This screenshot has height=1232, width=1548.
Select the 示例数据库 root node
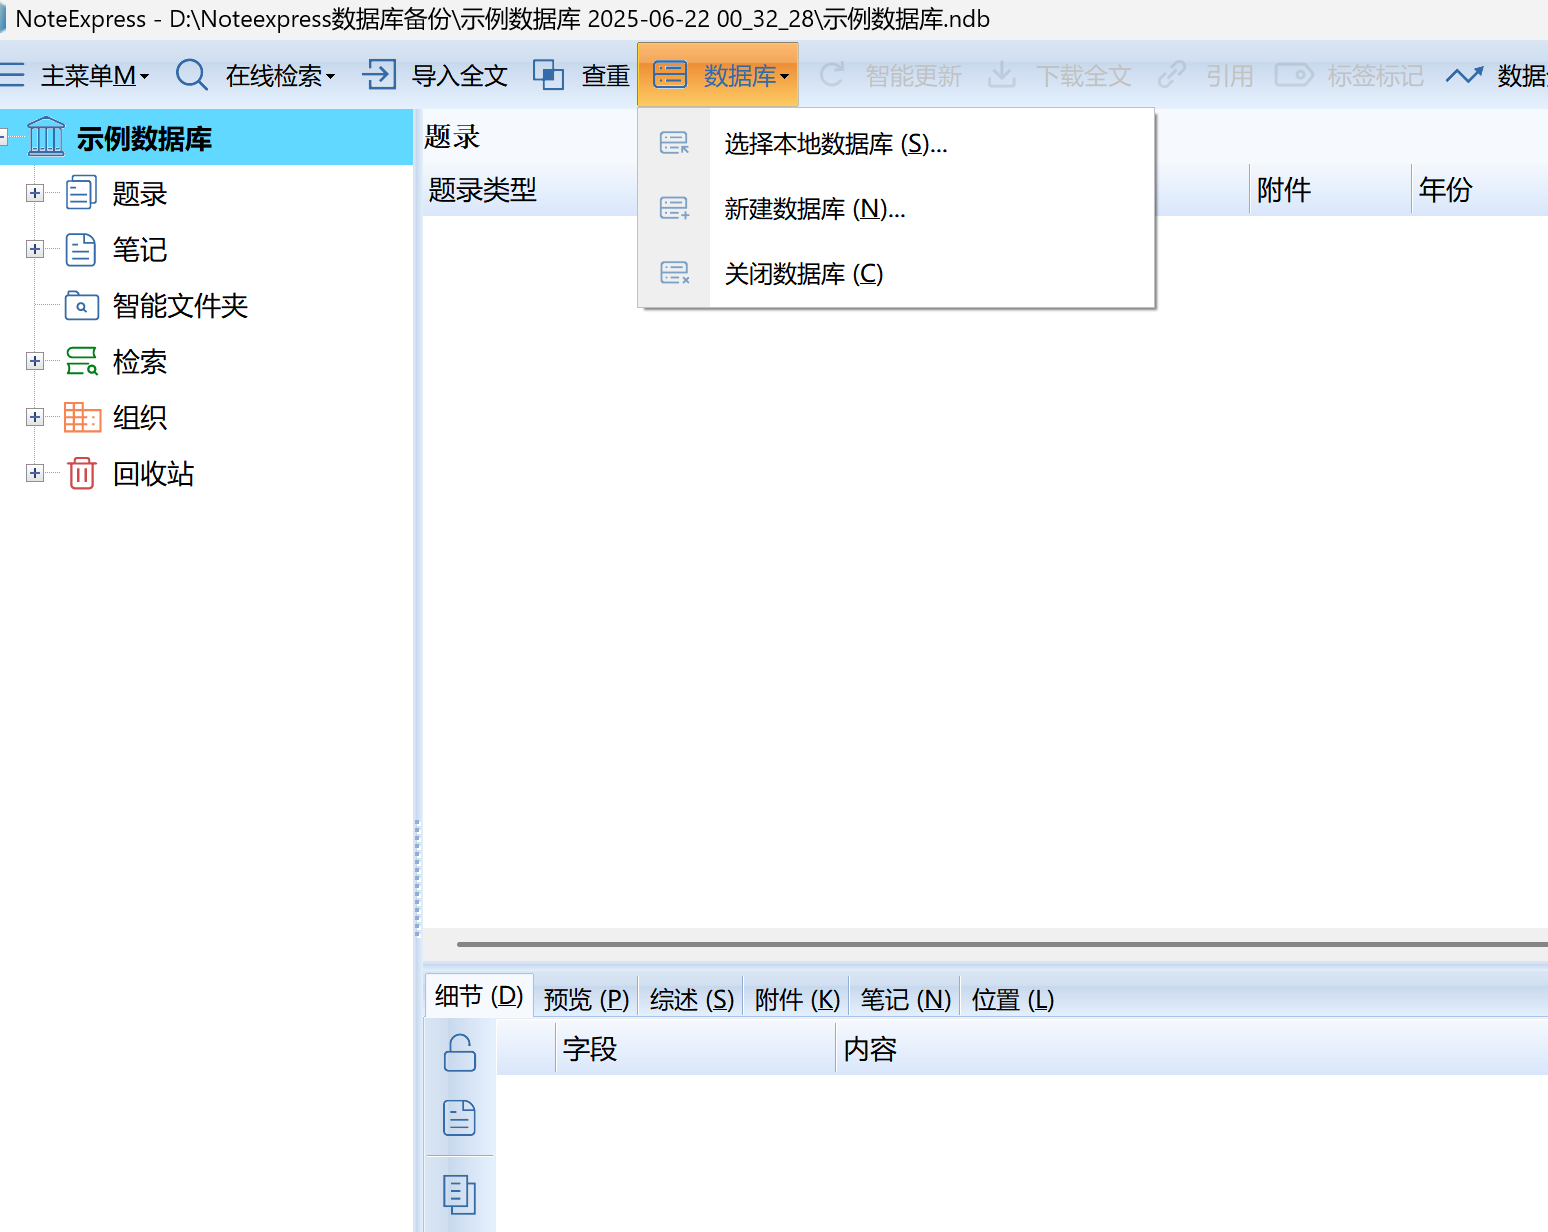tap(144, 139)
